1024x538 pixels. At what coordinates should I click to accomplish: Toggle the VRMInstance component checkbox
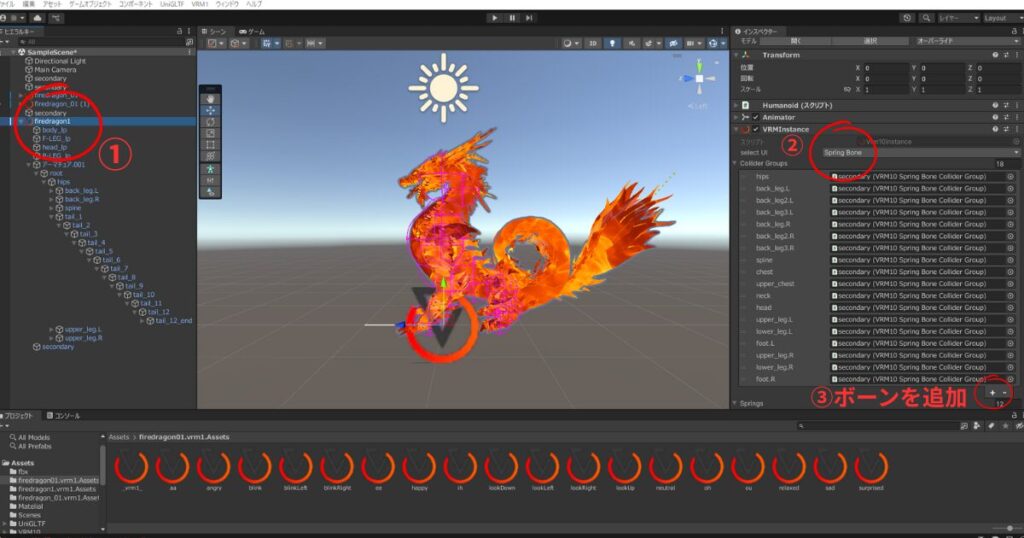[x=756, y=129]
